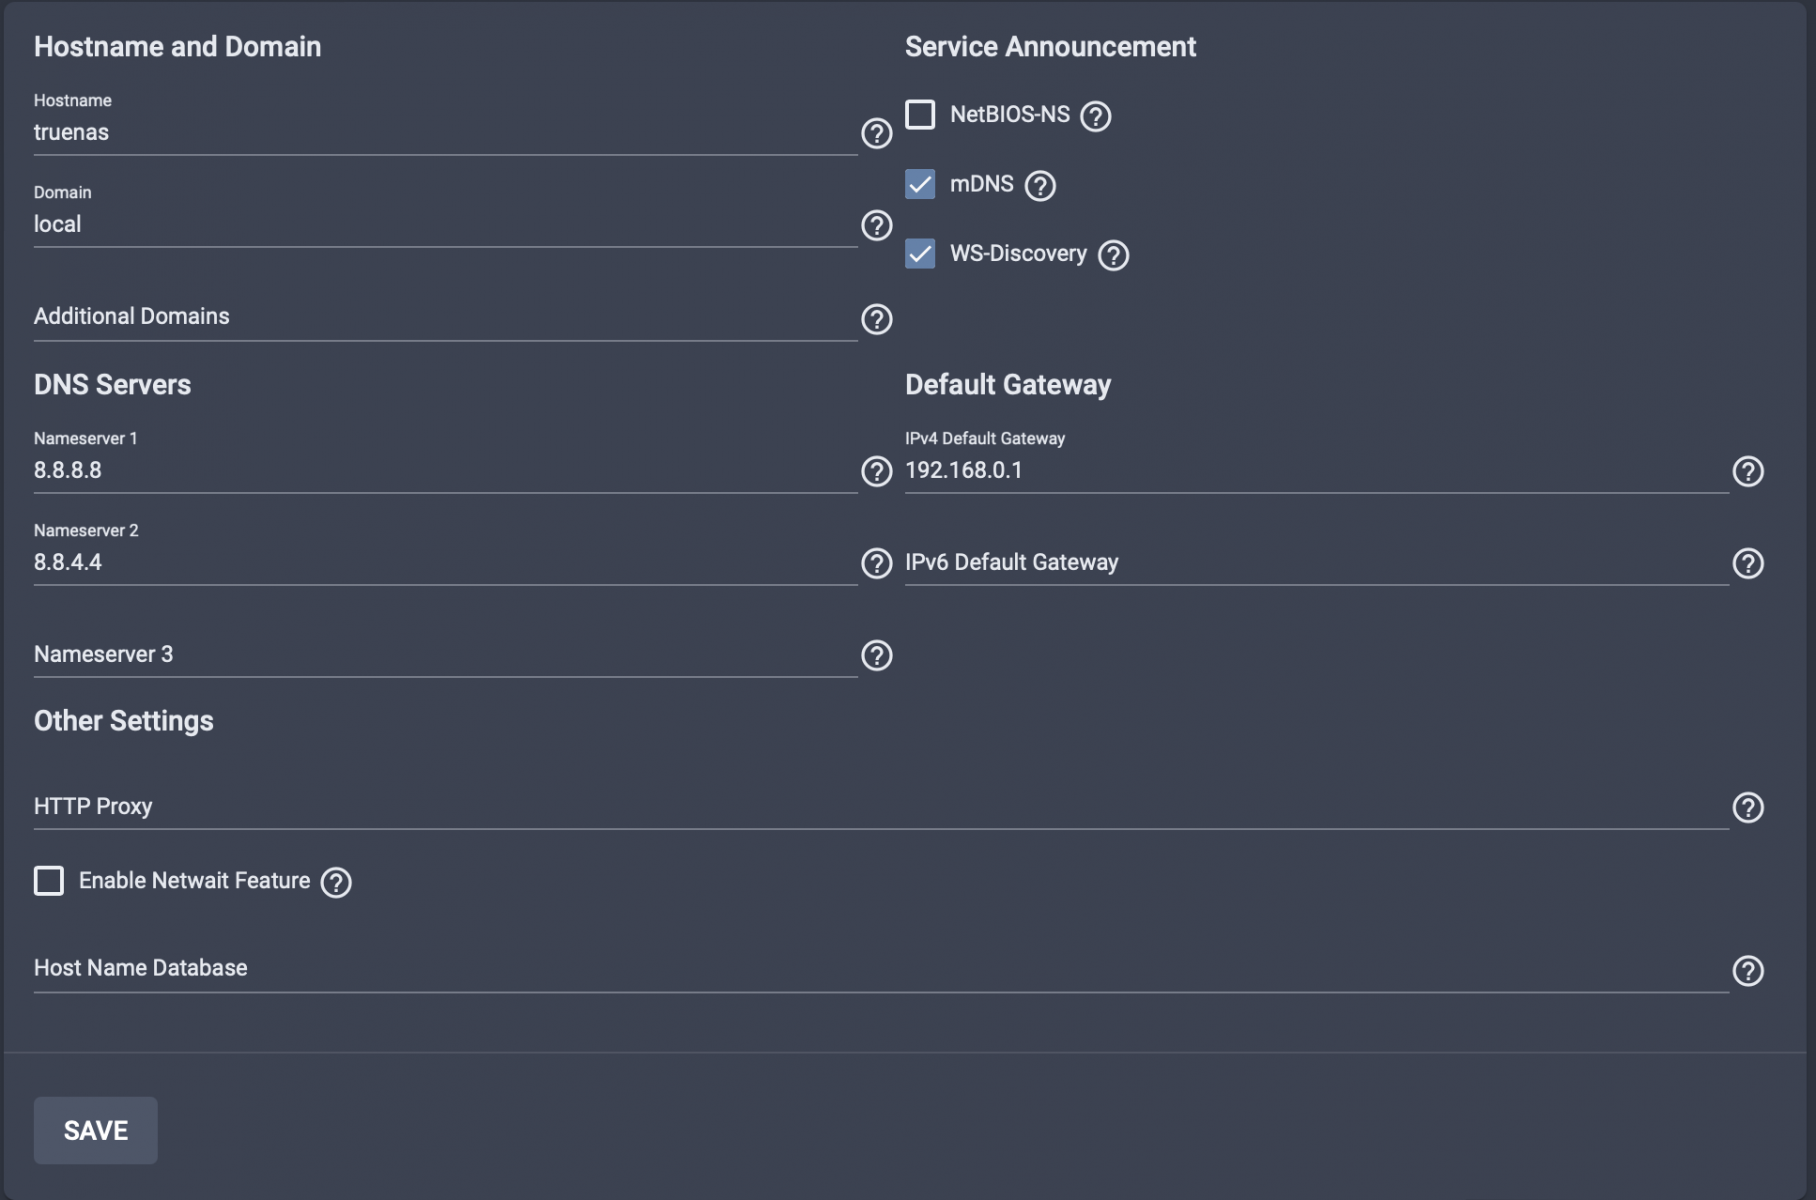Show help for Nameserver 1

click(876, 471)
